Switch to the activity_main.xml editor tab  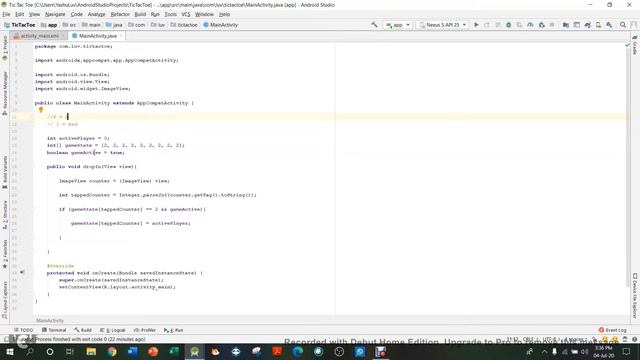point(39,36)
